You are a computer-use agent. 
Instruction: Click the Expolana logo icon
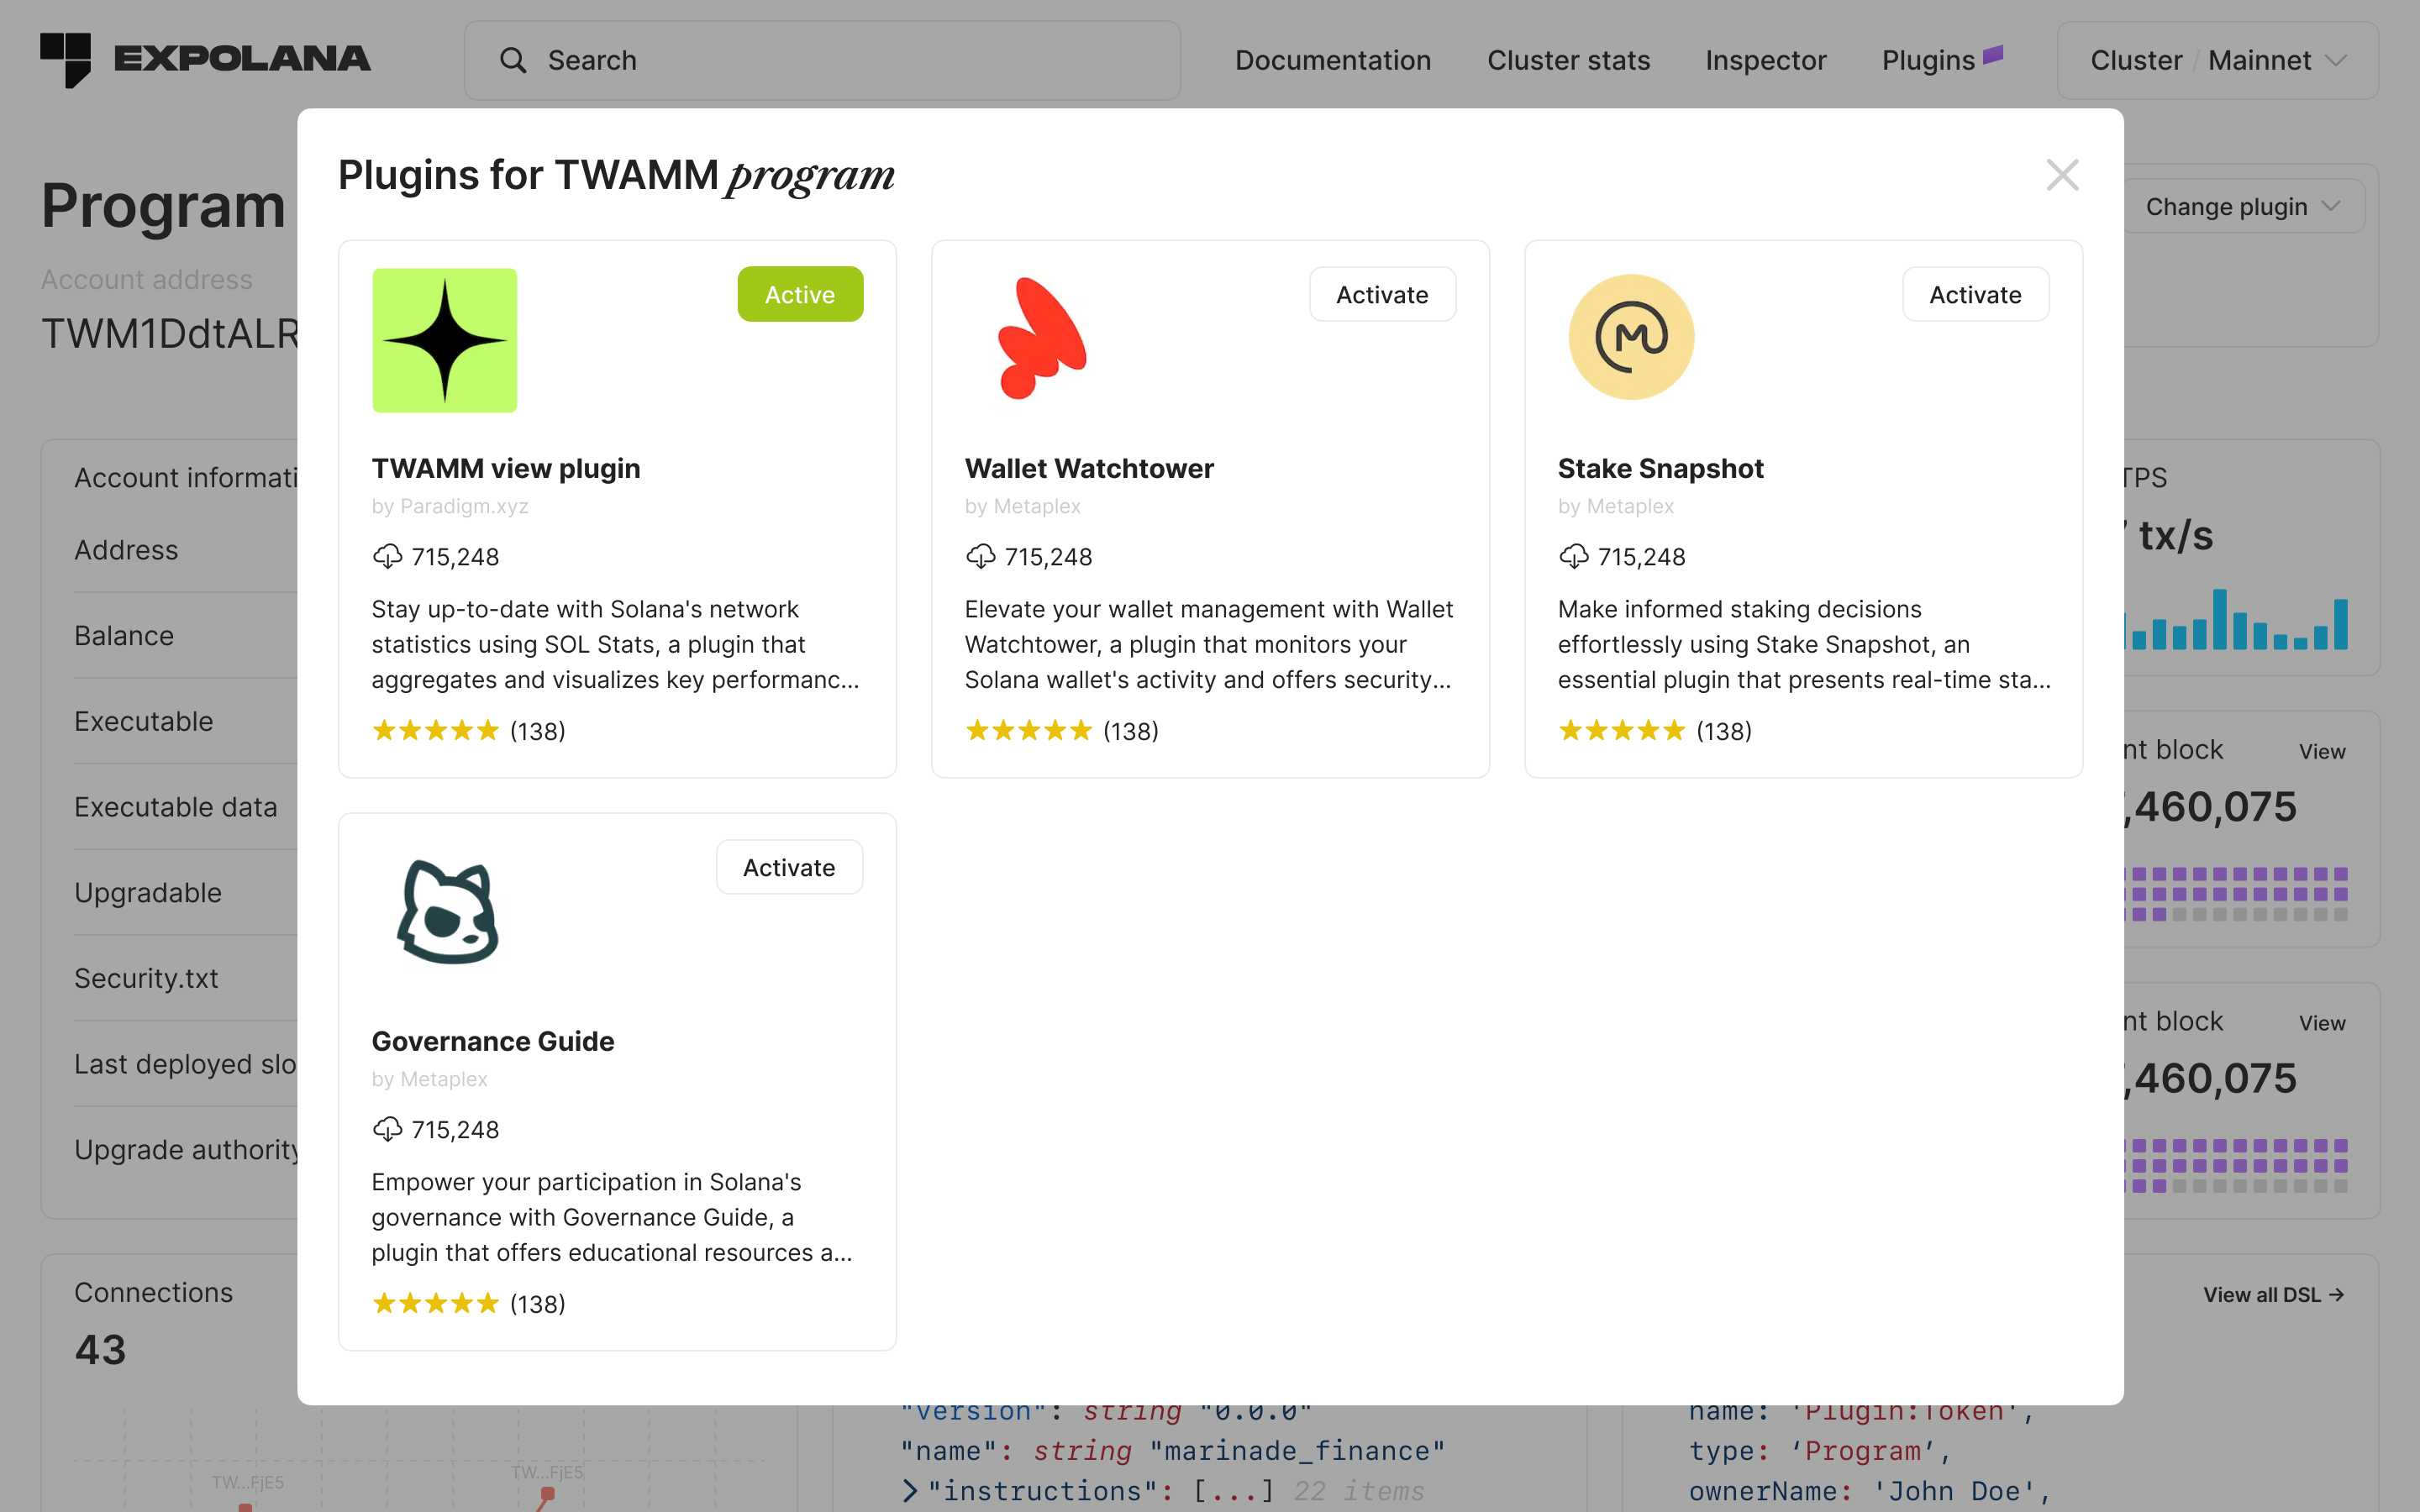[66, 59]
